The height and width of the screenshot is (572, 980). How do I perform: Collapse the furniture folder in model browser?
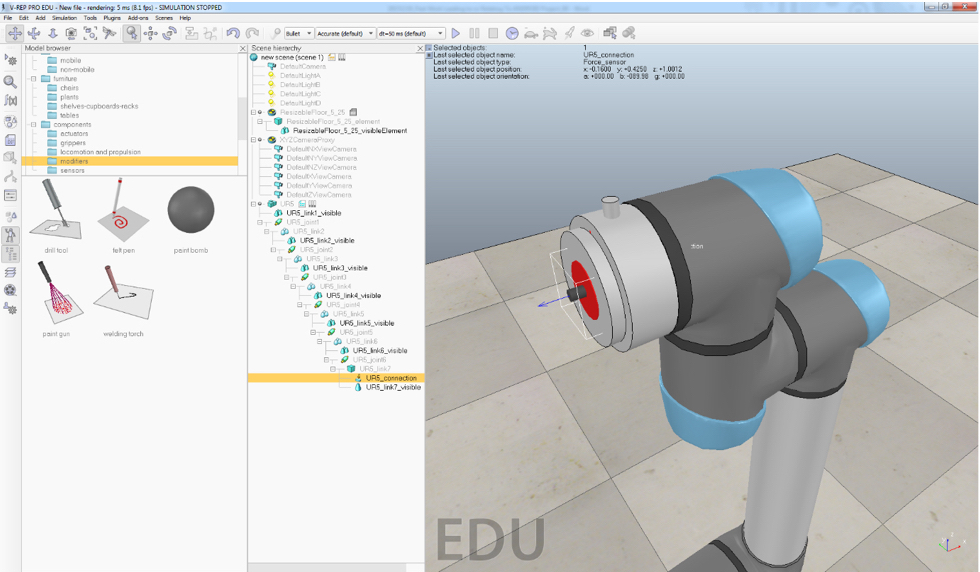point(34,79)
